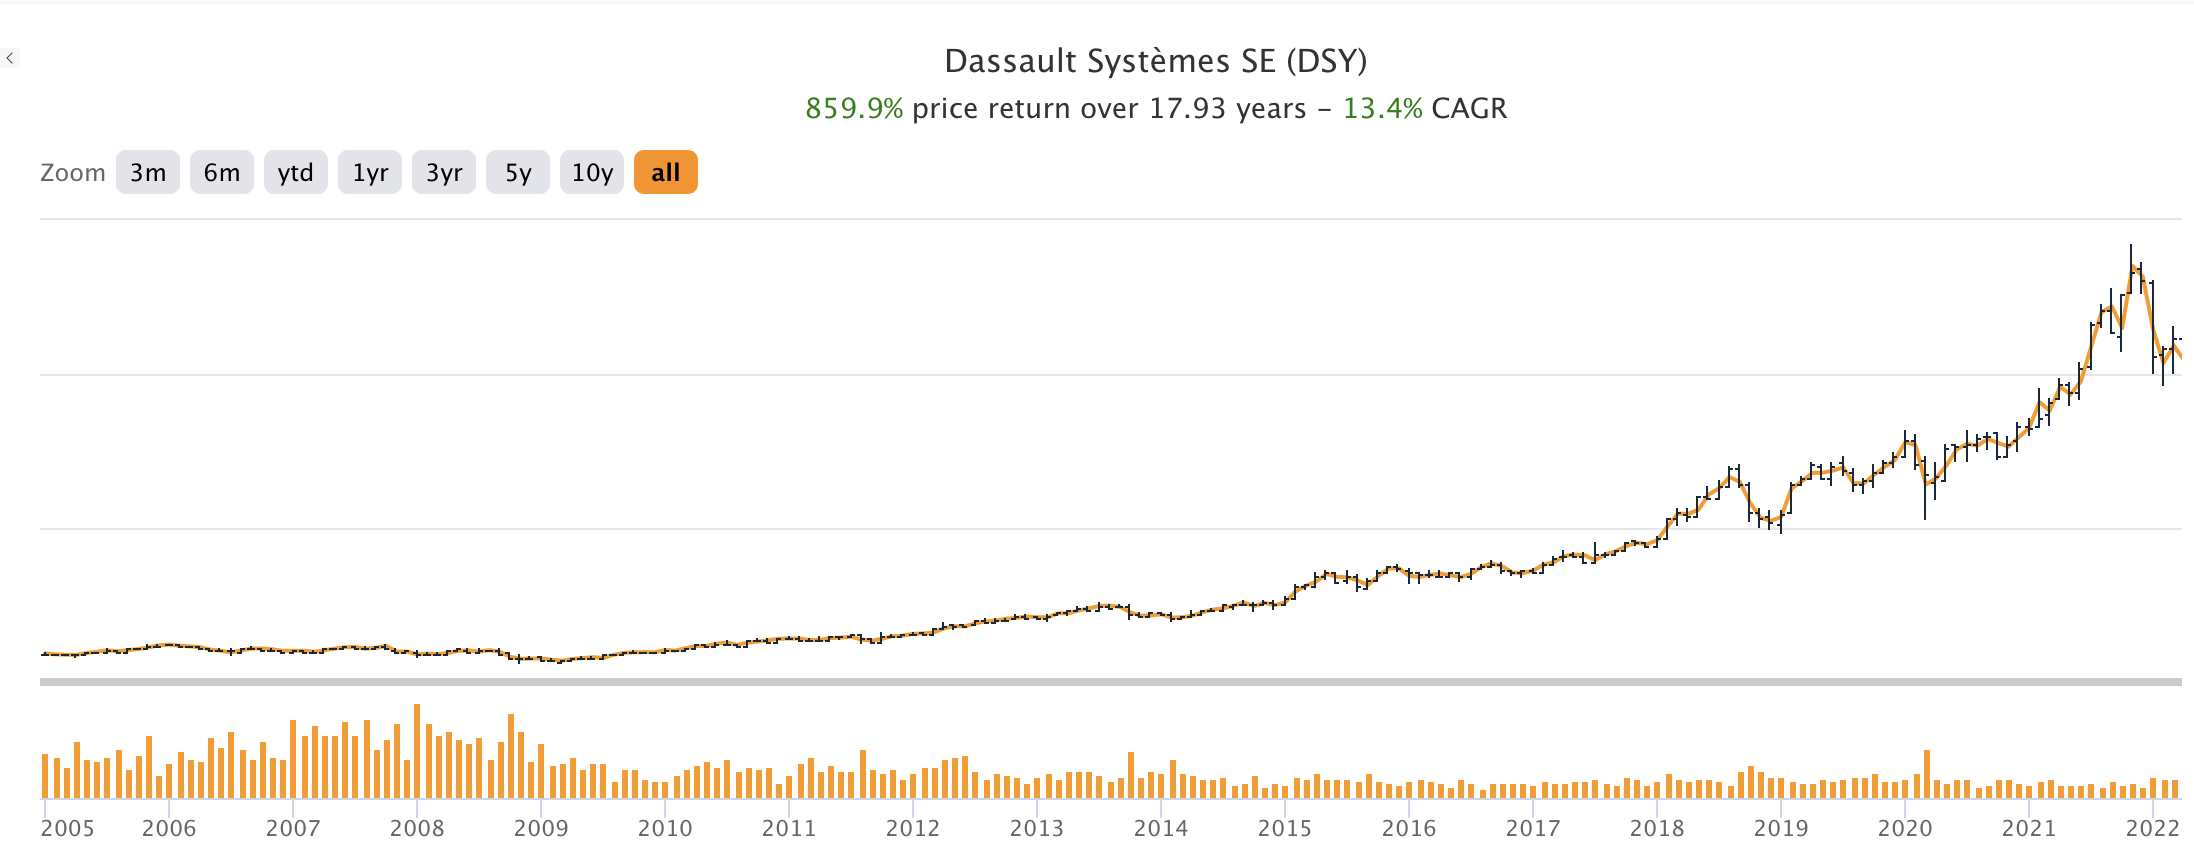Viewport: 2194px width, 868px height.
Task: Click the 2011 axis year label
Action: click(x=789, y=828)
